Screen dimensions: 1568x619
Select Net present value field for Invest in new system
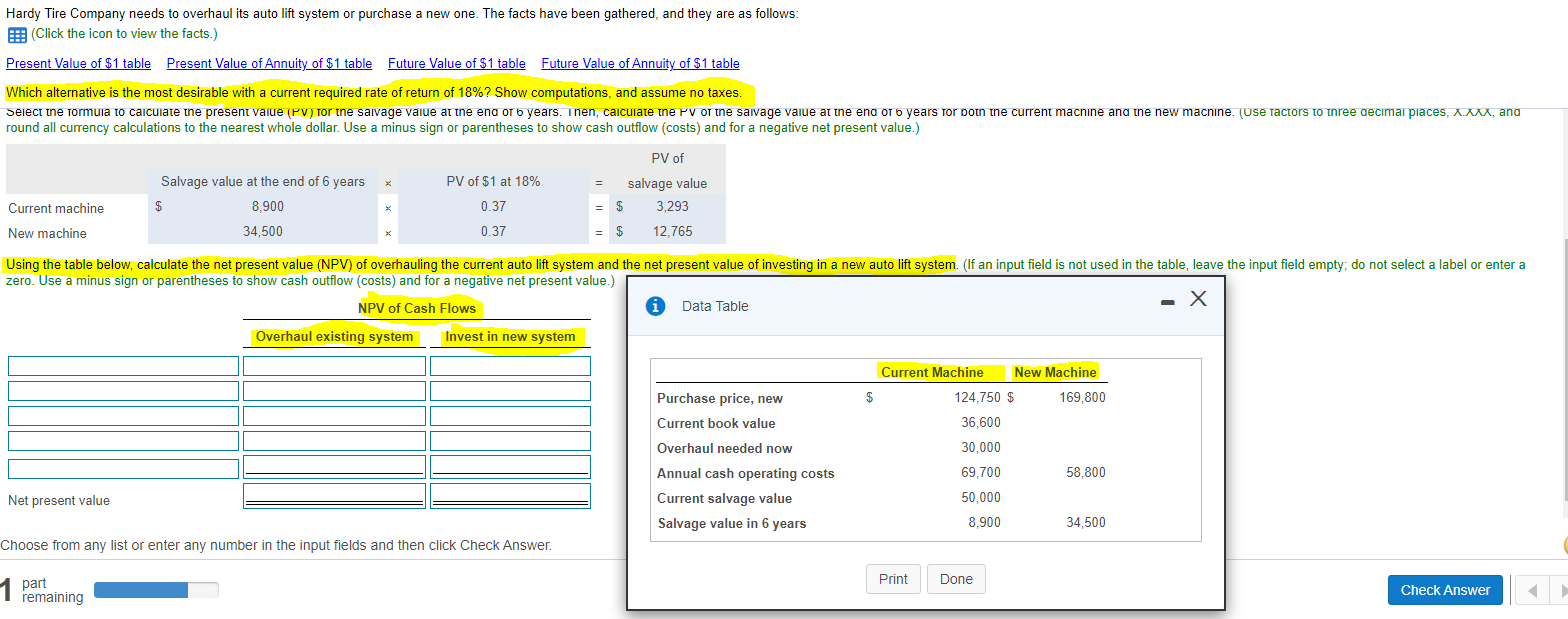pyautogui.click(x=511, y=496)
